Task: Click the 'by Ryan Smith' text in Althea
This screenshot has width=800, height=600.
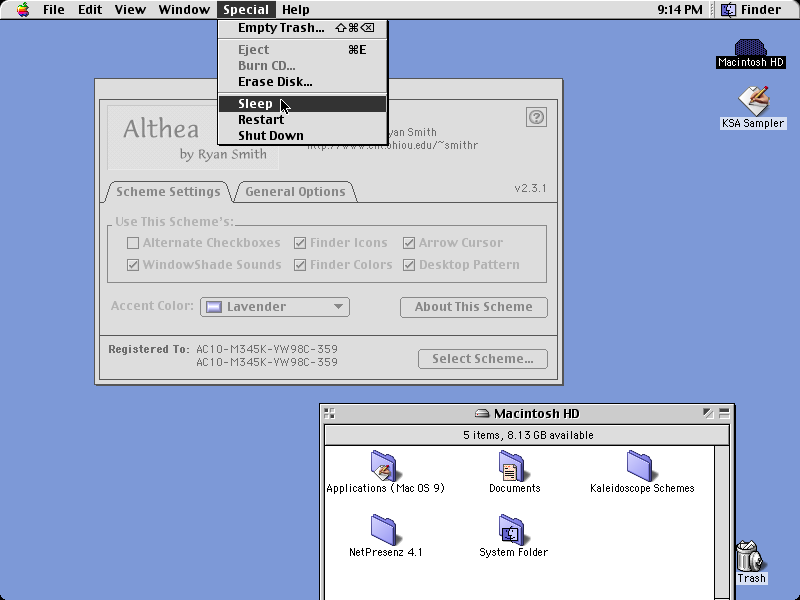Action: 223,154
